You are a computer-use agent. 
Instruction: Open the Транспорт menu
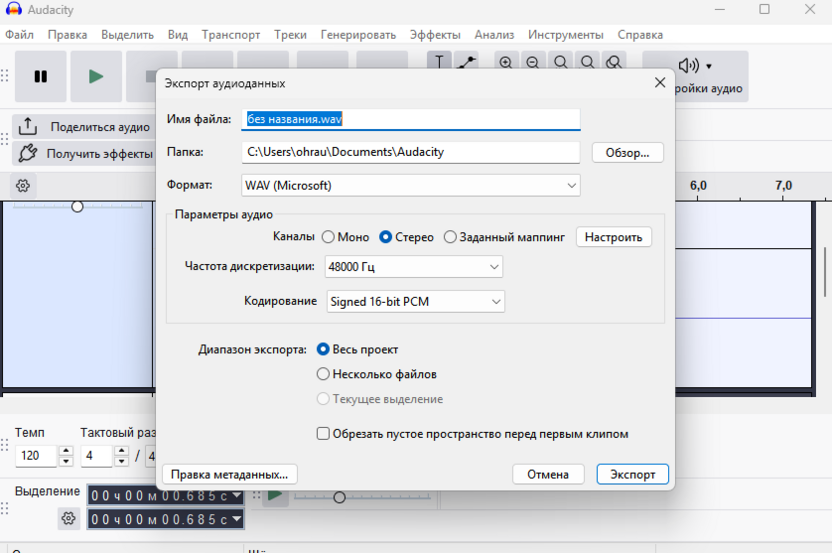(231, 34)
